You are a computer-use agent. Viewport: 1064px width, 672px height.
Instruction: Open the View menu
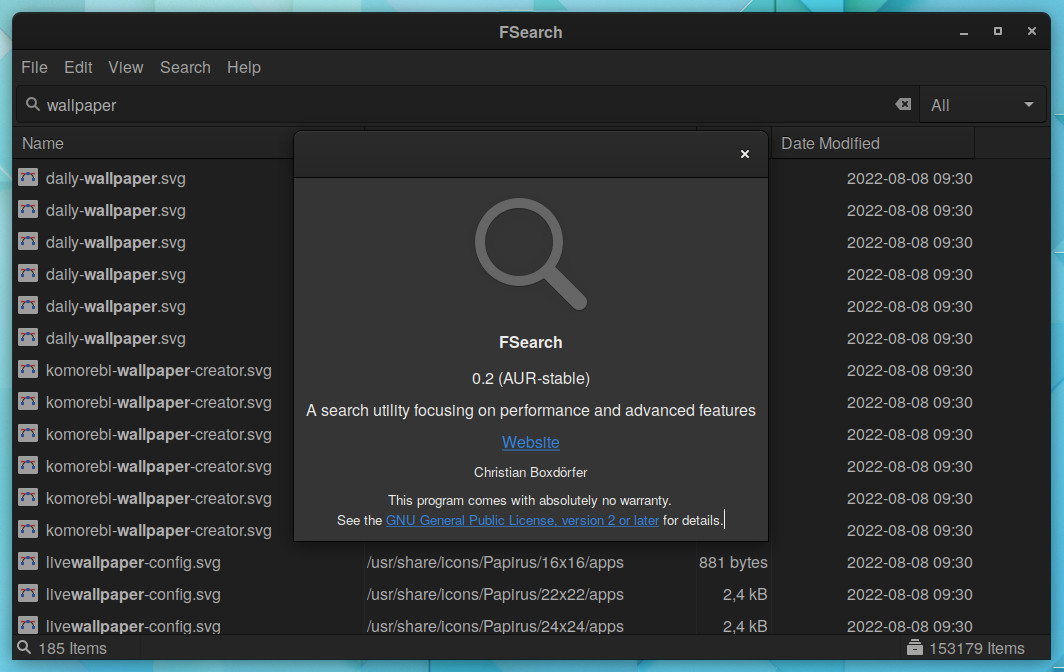pos(126,67)
